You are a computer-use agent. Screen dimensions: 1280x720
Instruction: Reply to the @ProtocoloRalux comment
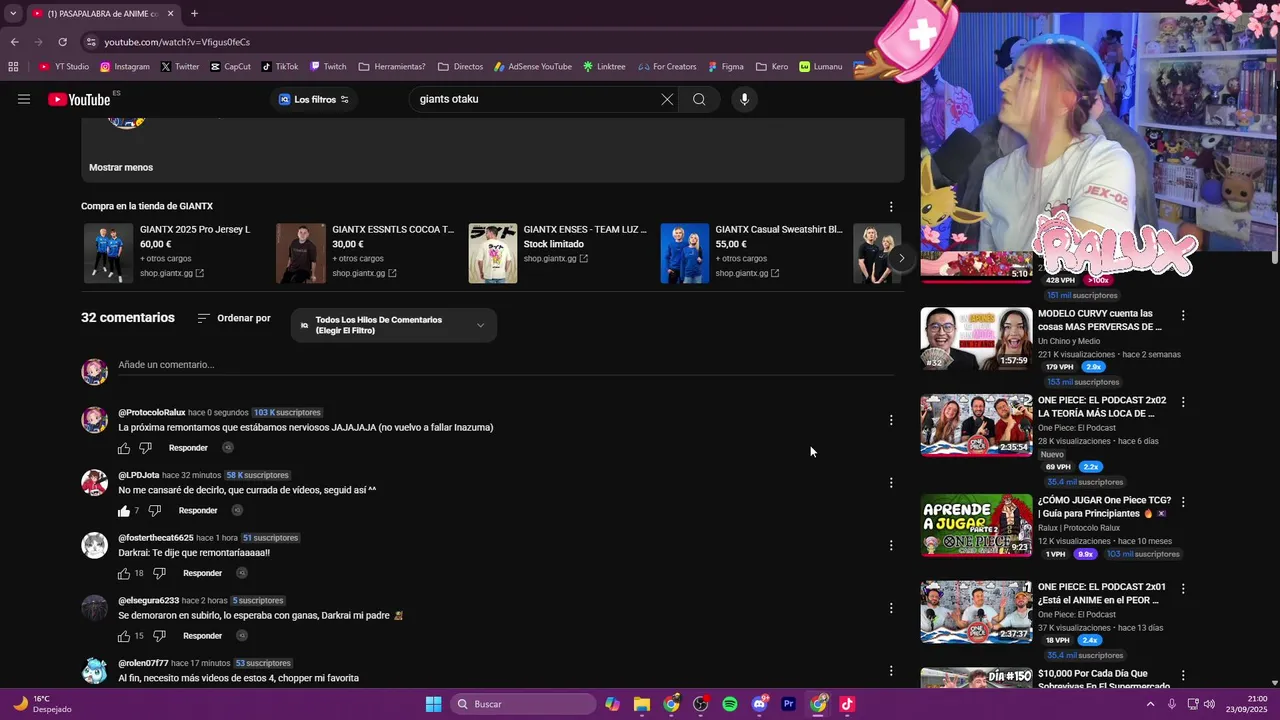pos(188,448)
